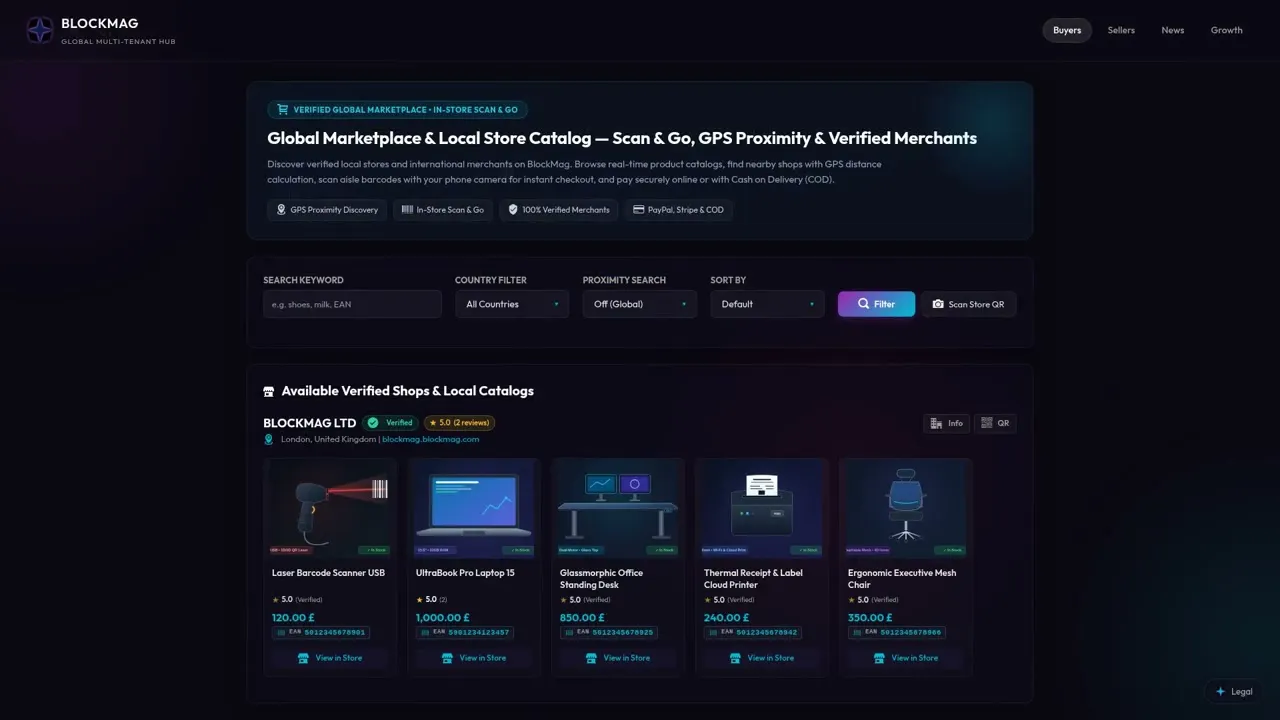Click the GPS Proximity Discovery pin icon
This screenshot has width=1280, height=720.
point(281,210)
